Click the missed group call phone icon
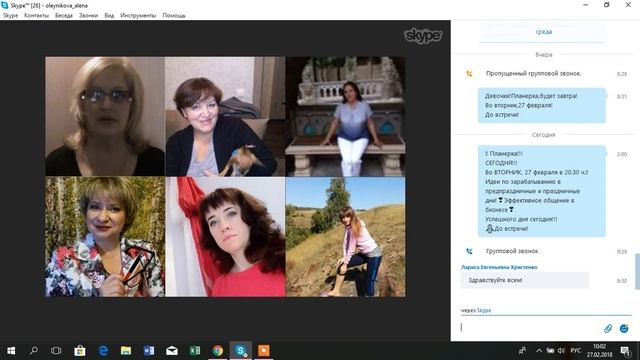640x360 pixels. tap(469, 74)
